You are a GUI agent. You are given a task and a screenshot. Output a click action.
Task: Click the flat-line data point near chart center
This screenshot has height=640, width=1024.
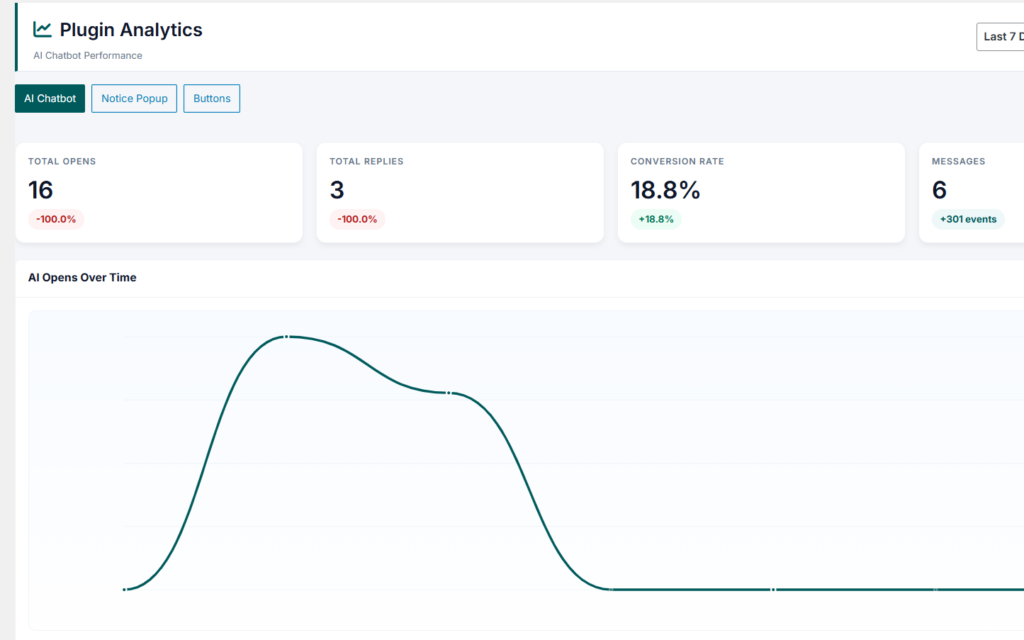point(611,590)
